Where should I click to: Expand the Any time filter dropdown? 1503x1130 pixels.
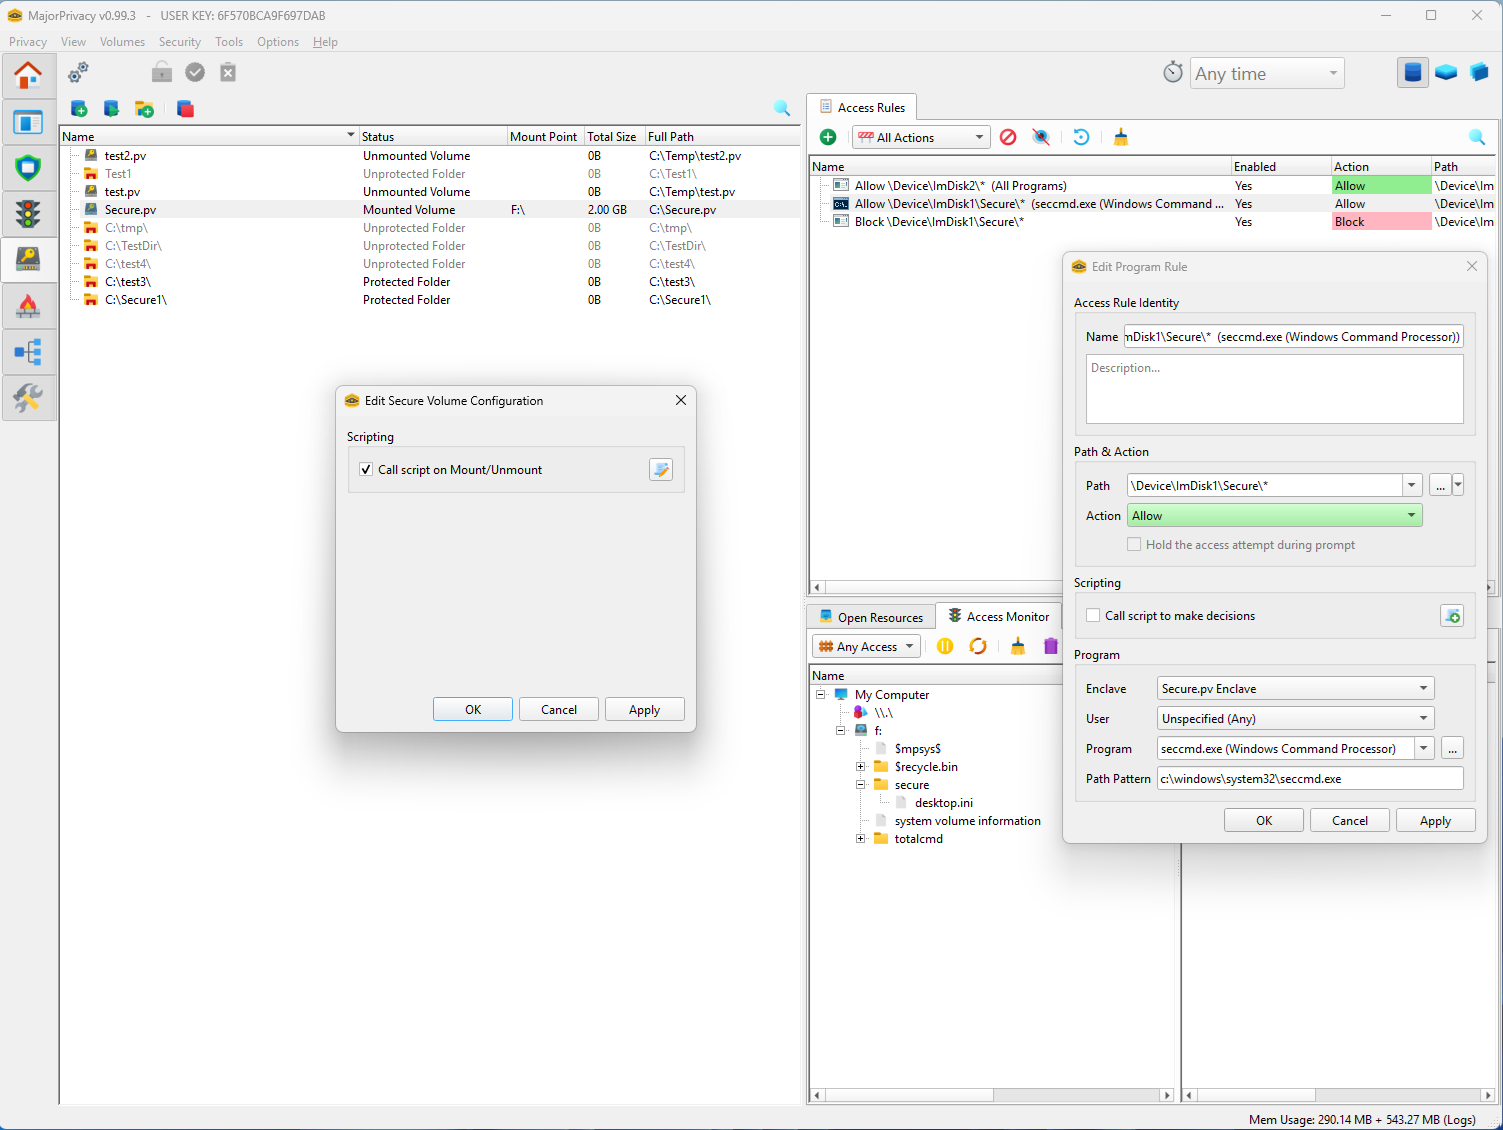(x=1267, y=74)
